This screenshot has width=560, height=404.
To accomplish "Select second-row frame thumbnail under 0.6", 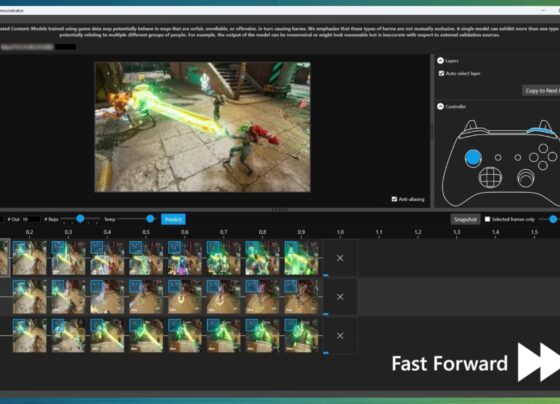I will 185,296.
